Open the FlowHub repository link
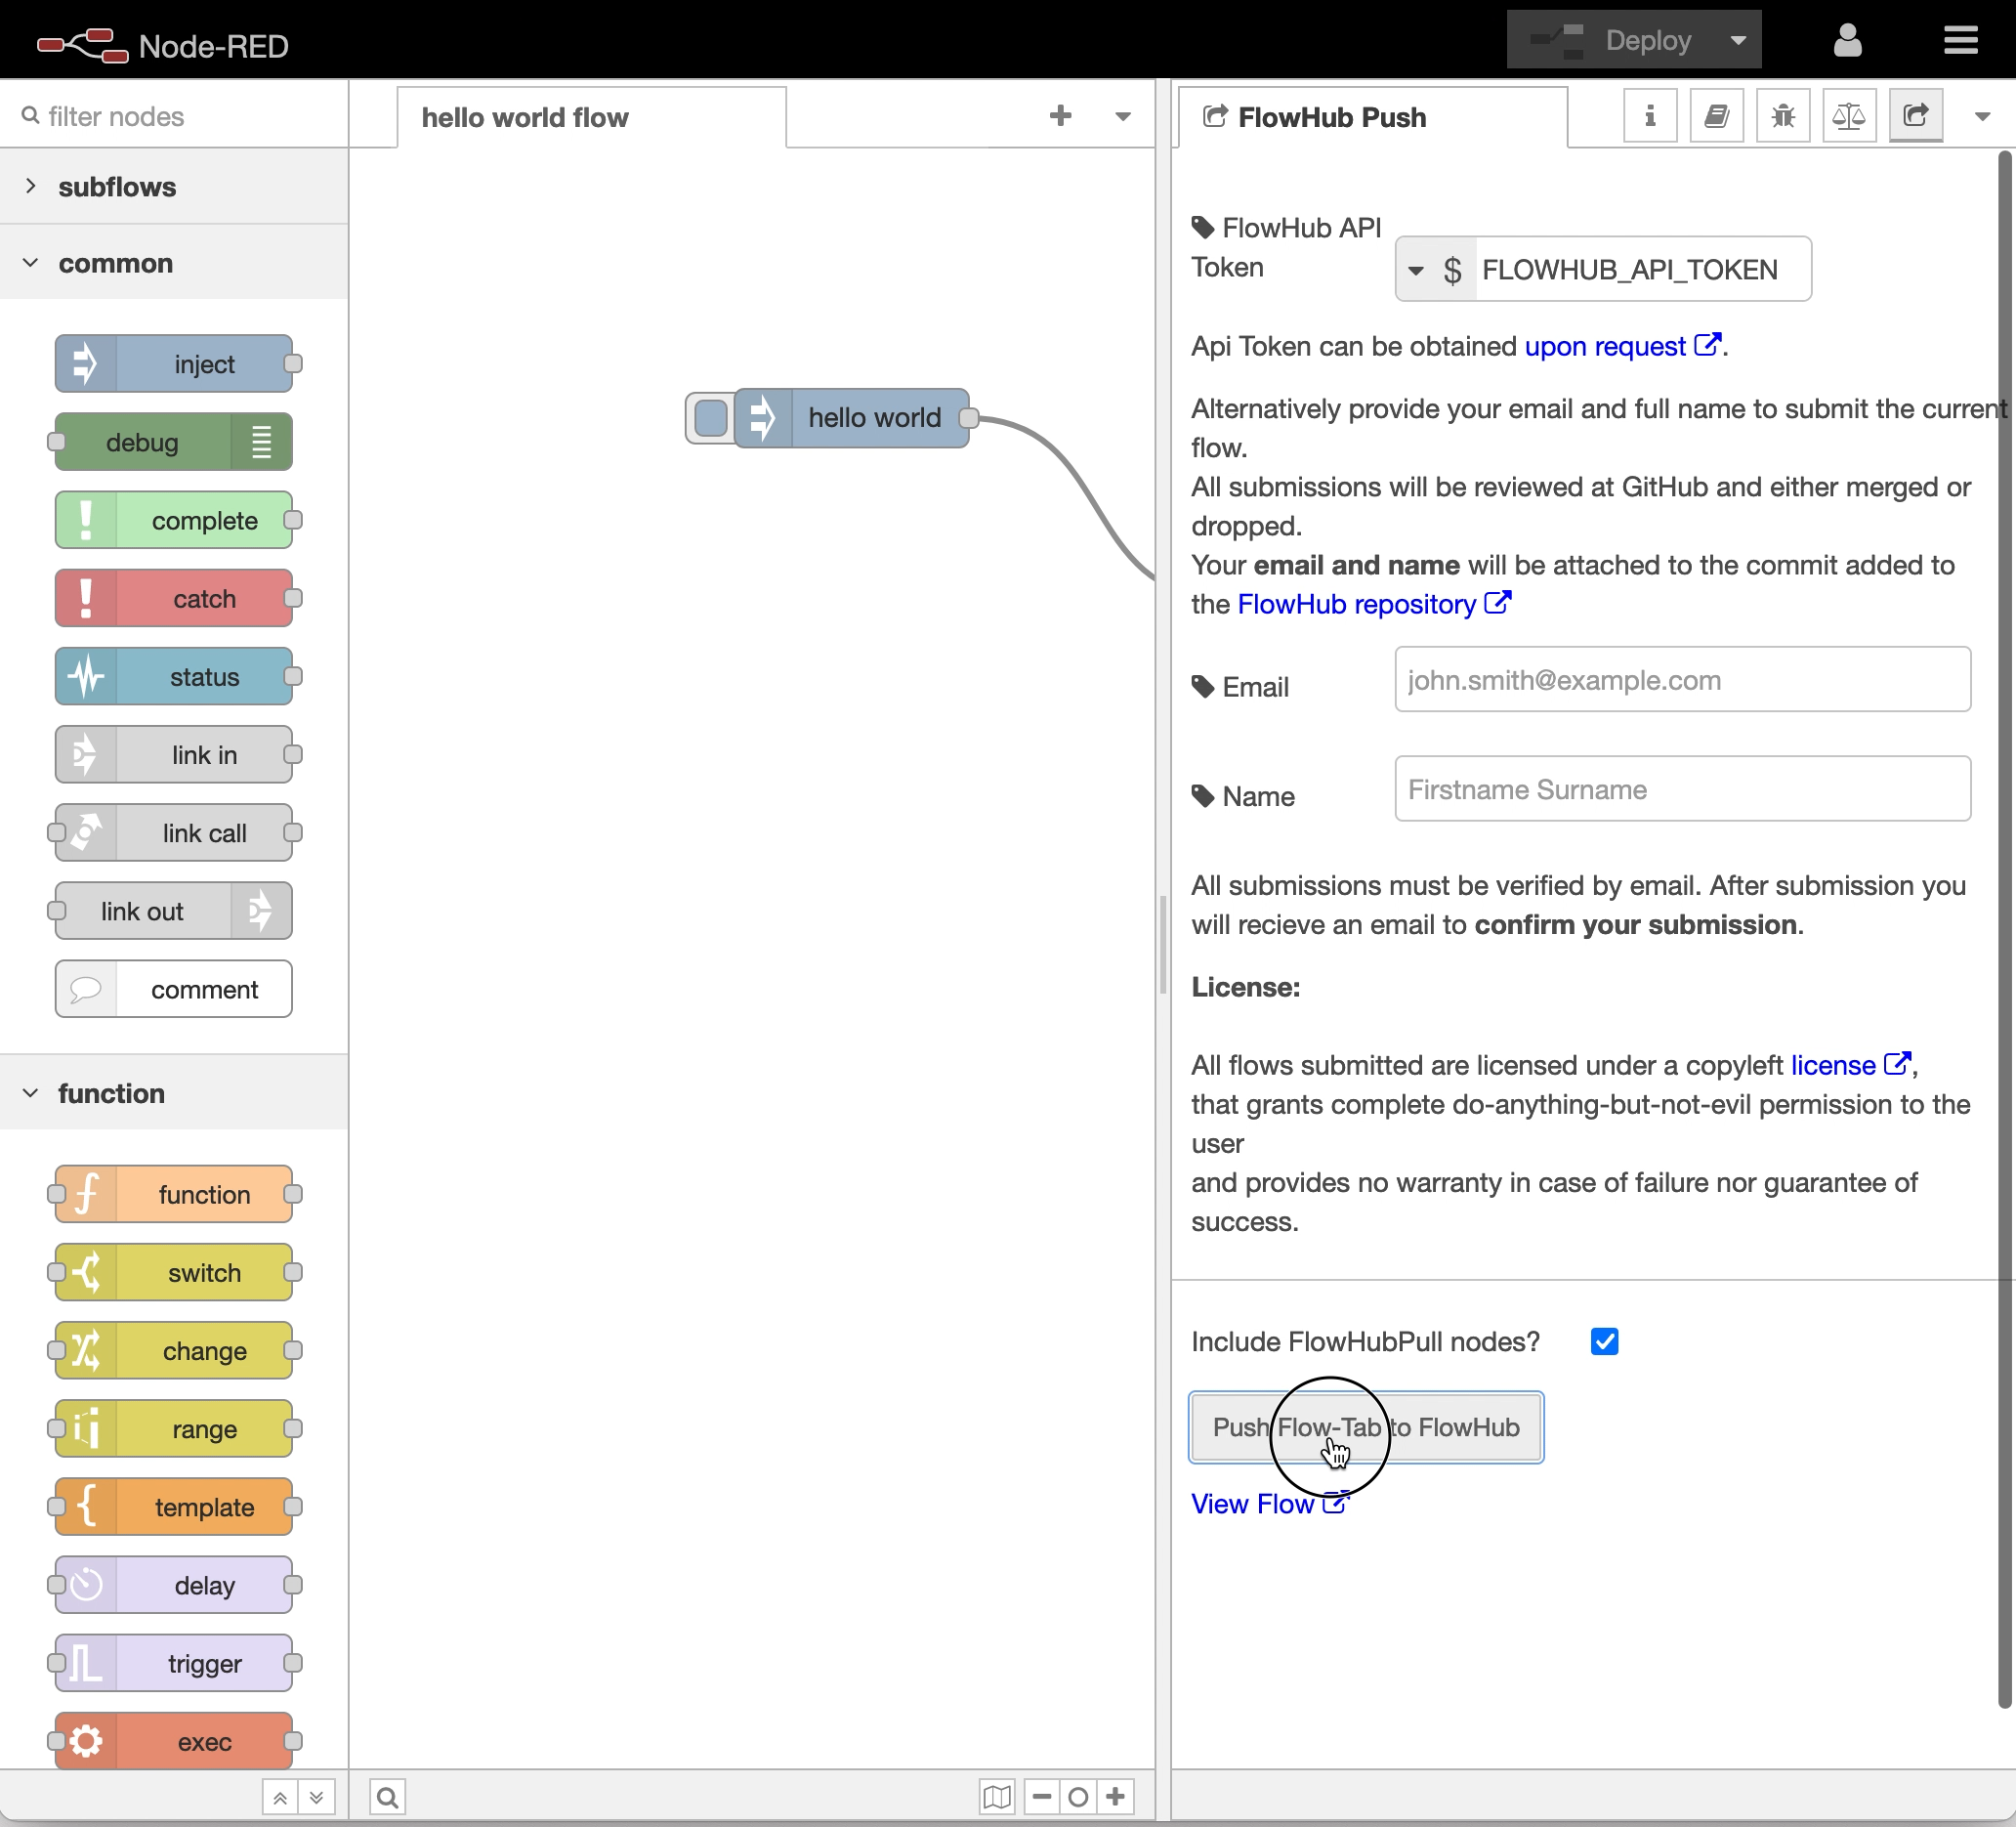 (1373, 604)
